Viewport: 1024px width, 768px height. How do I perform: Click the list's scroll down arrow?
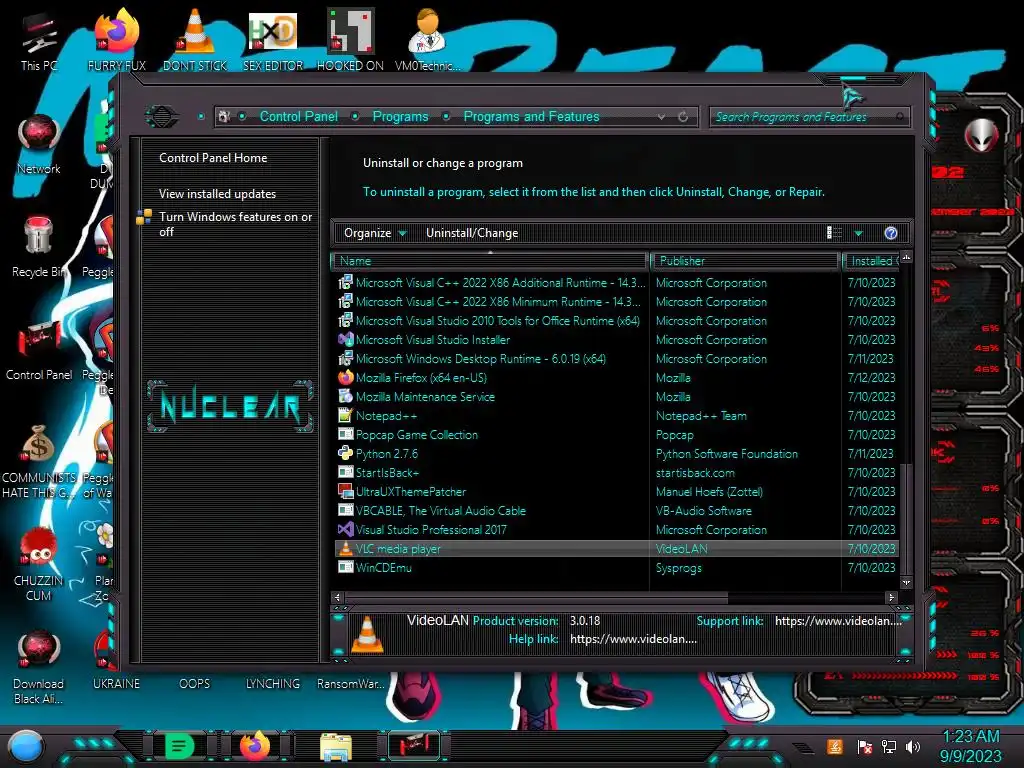[906, 582]
